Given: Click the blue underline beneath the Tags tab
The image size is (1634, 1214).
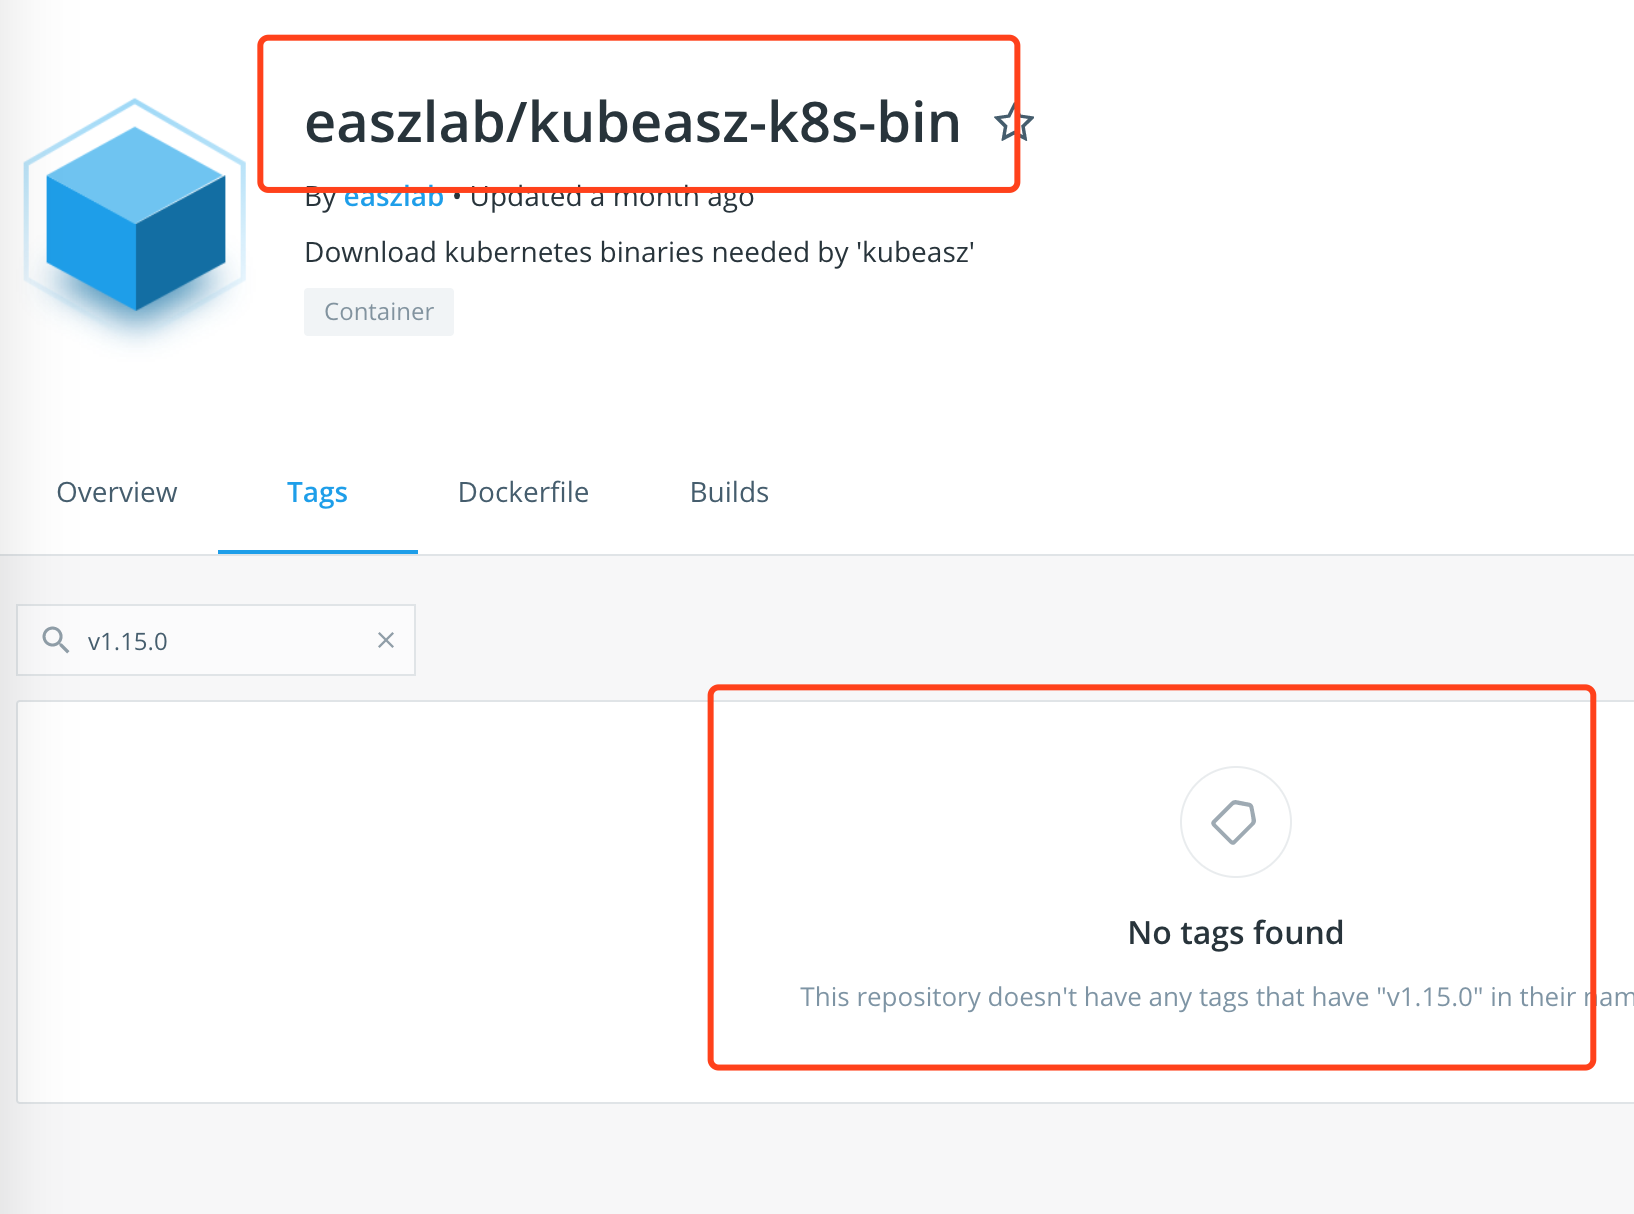Looking at the screenshot, I should [x=317, y=548].
